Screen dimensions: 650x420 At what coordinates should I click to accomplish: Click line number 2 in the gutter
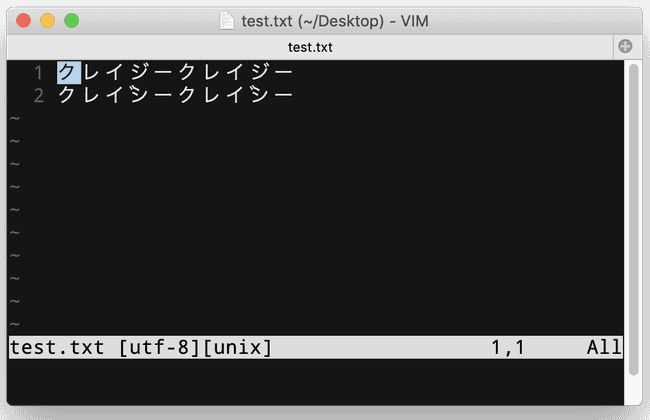click(x=38, y=96)
